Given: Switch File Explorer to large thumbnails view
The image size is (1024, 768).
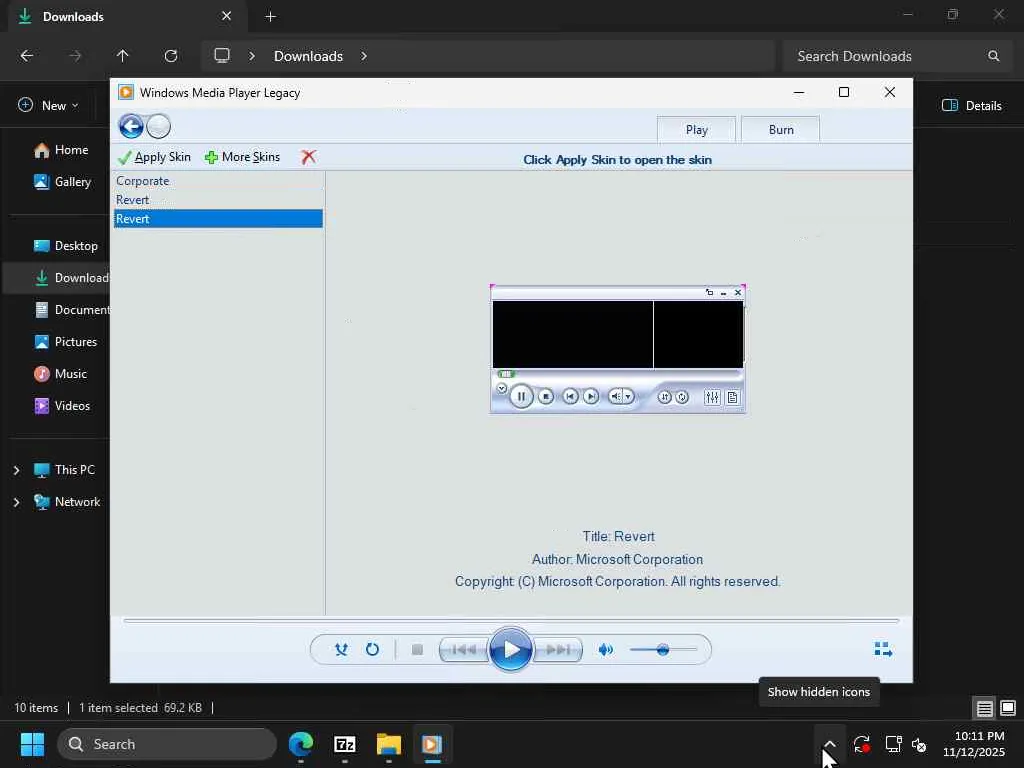Looking at the screenshot, I should [x=1008, y=708].
